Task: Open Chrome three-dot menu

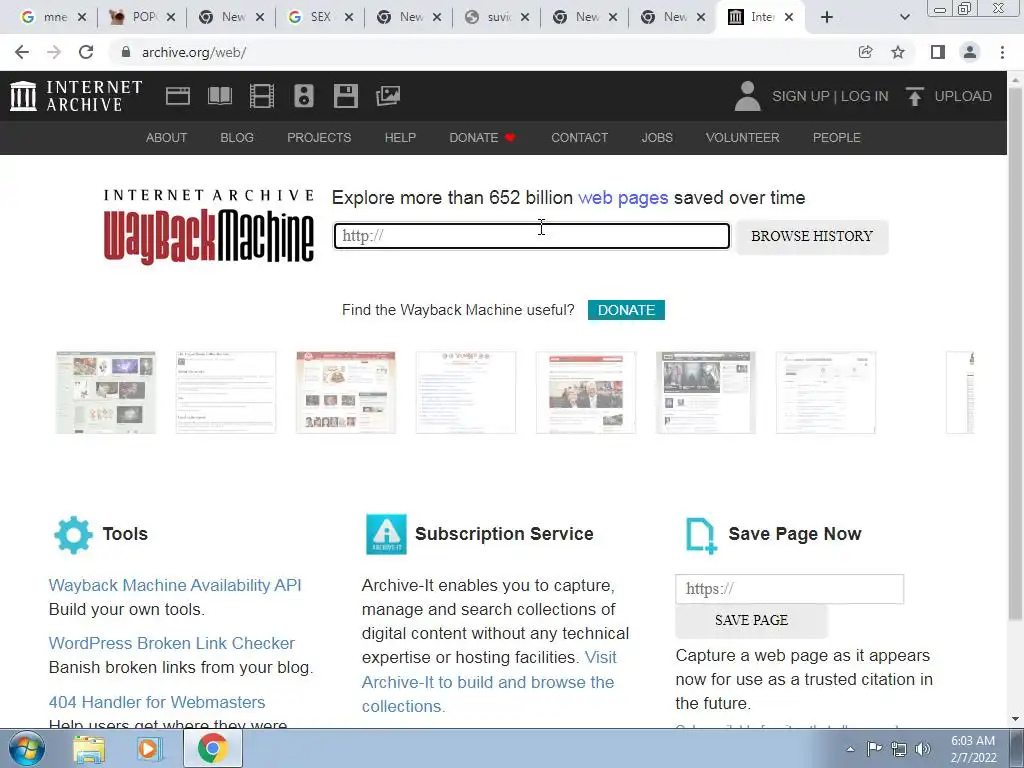Action: tap(1002, 52)
